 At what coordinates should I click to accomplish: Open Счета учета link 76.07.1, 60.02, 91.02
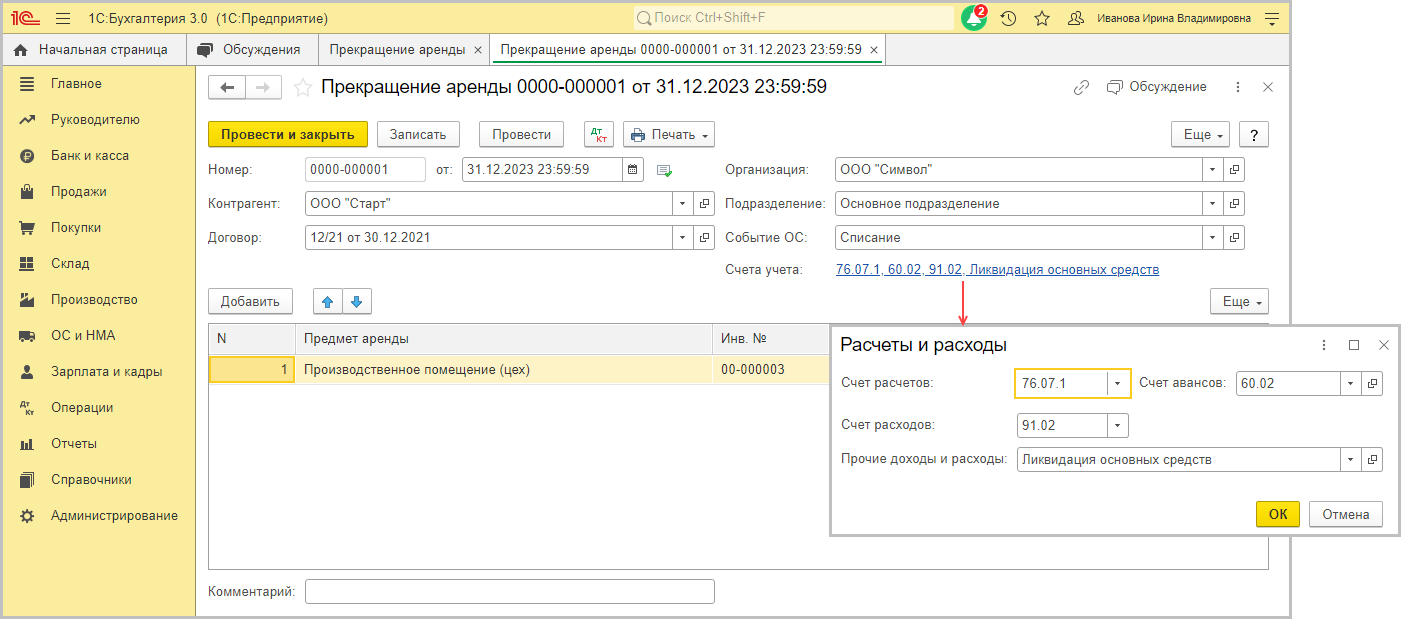997,270
